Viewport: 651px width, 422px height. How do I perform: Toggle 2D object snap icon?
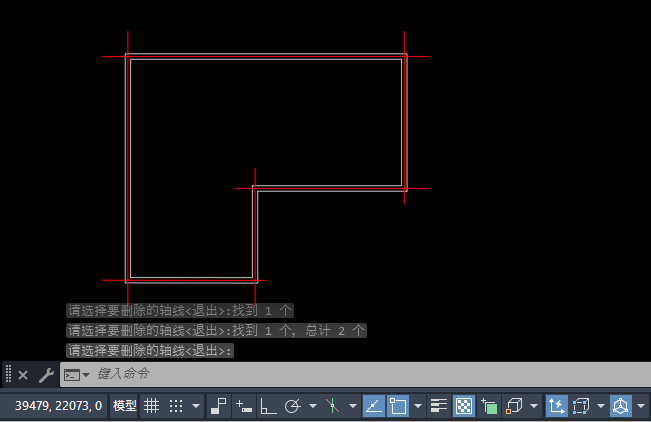coord(398,406)
